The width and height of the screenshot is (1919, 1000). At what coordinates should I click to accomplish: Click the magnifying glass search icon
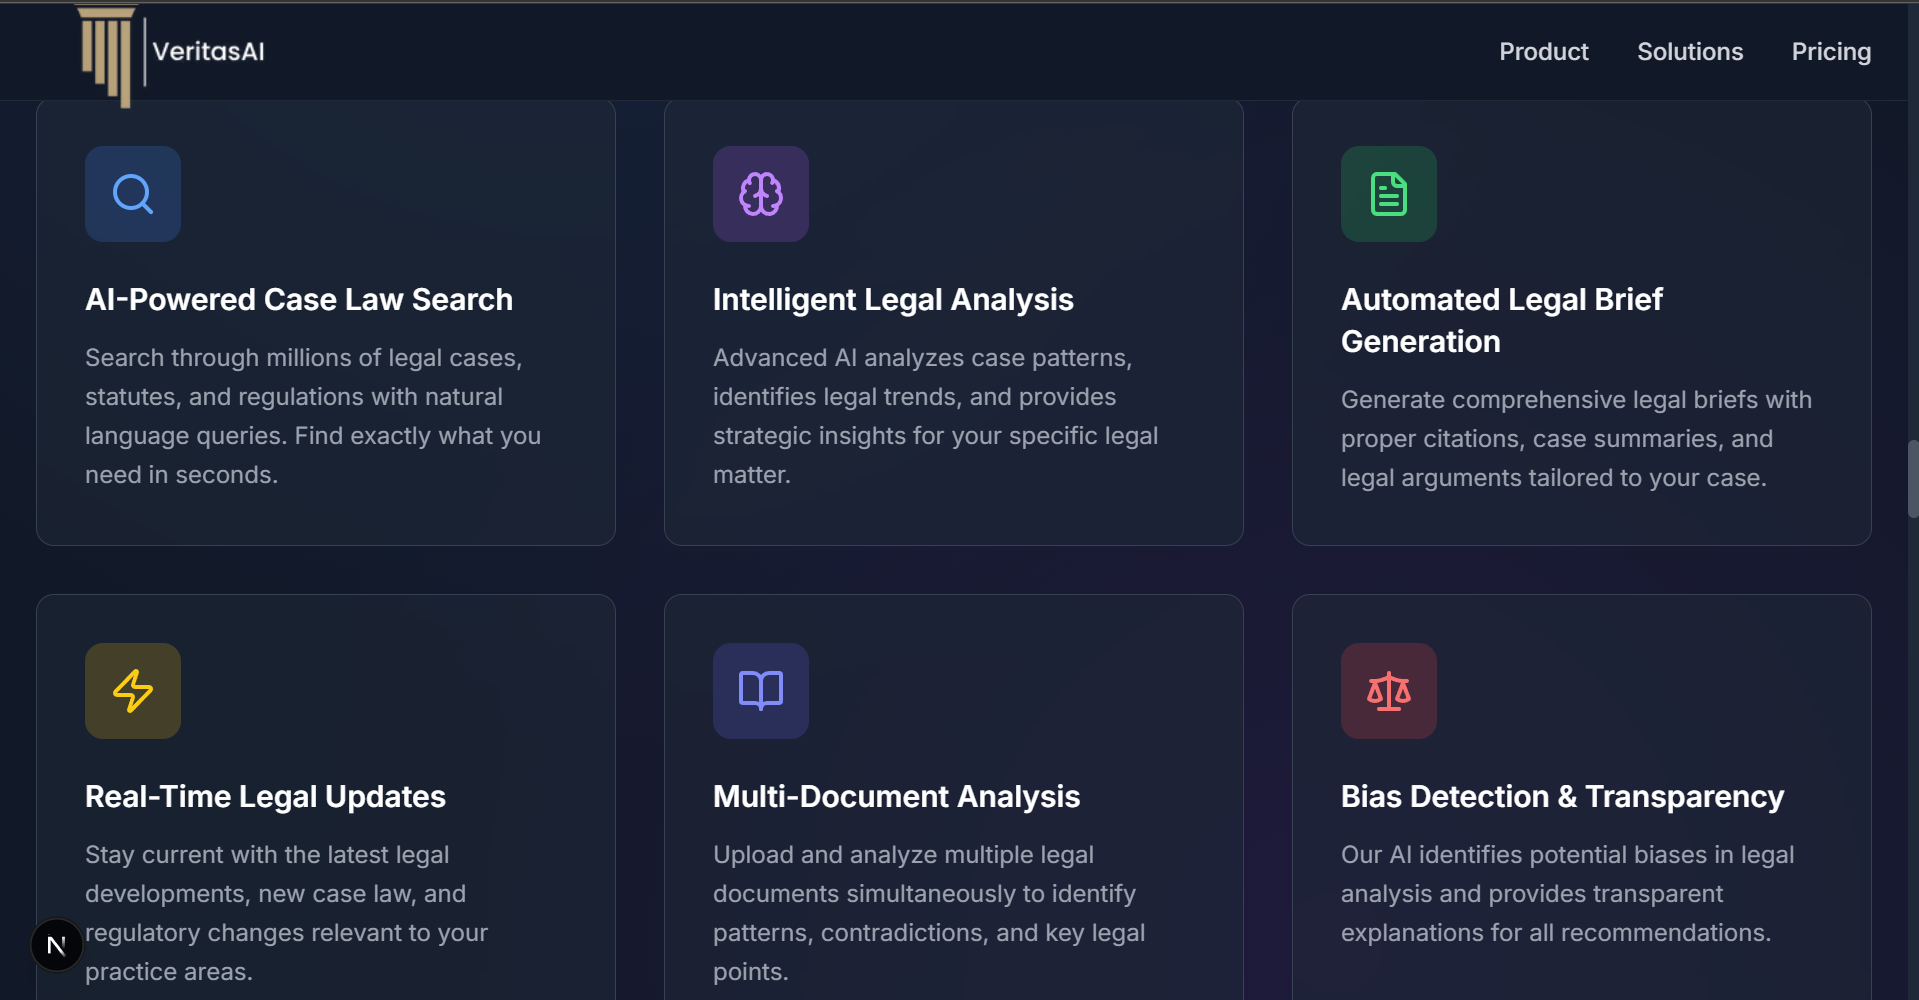coord(133,194)
